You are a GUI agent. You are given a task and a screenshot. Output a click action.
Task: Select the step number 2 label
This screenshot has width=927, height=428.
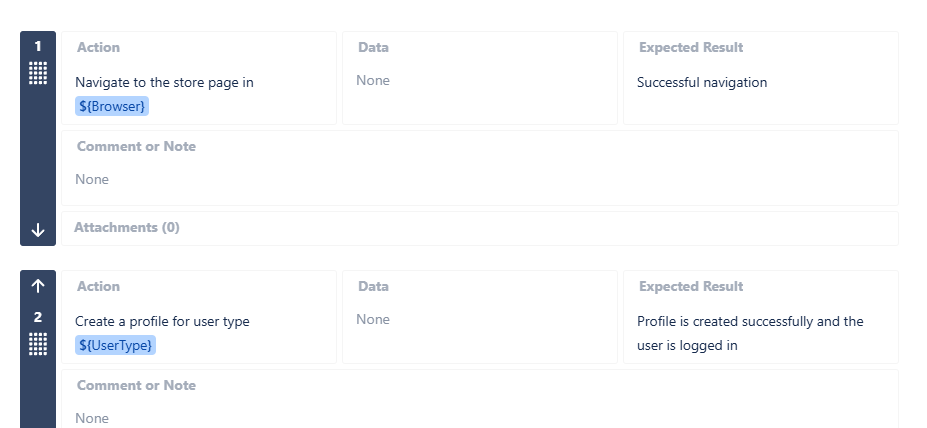38,317
